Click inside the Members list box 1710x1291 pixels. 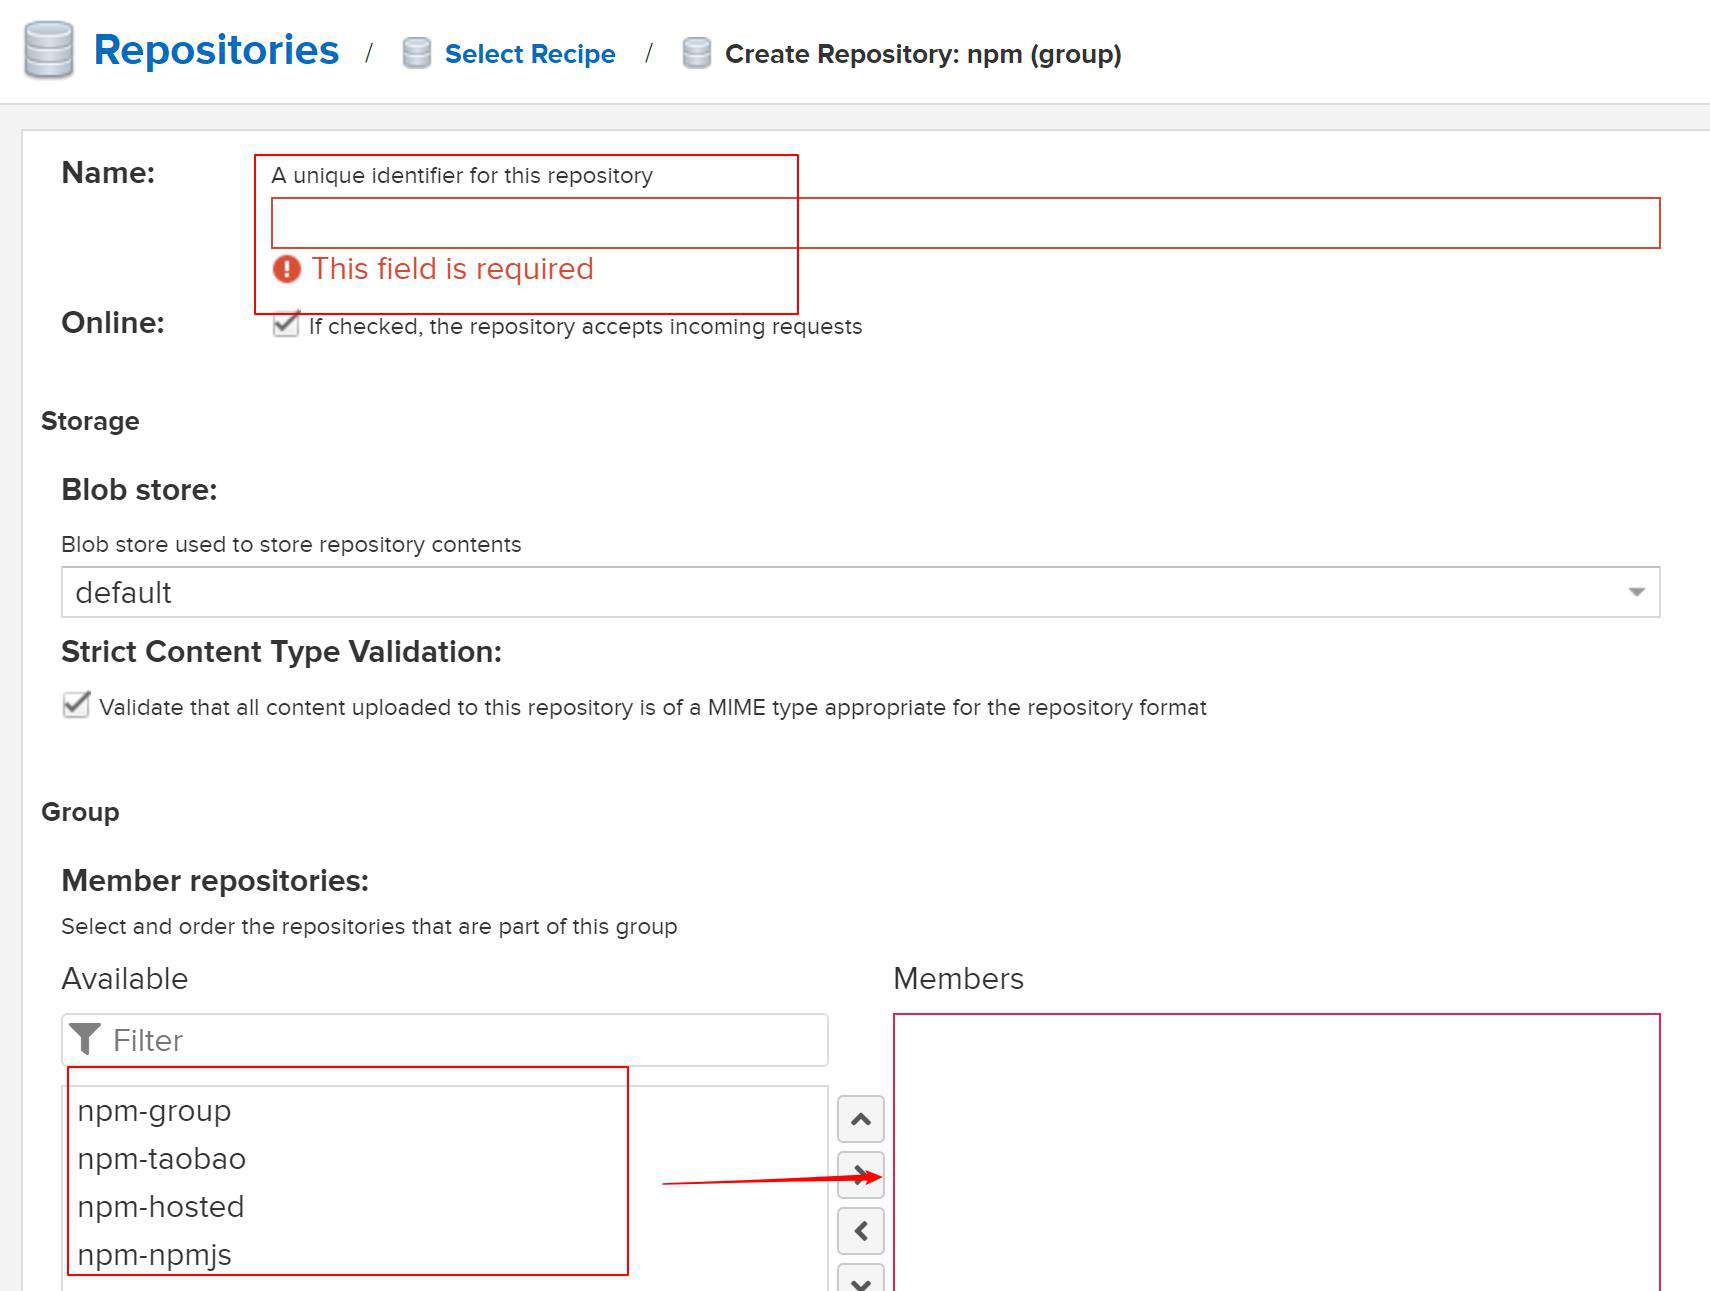pyautogui.click(x=1277, y=1152)
